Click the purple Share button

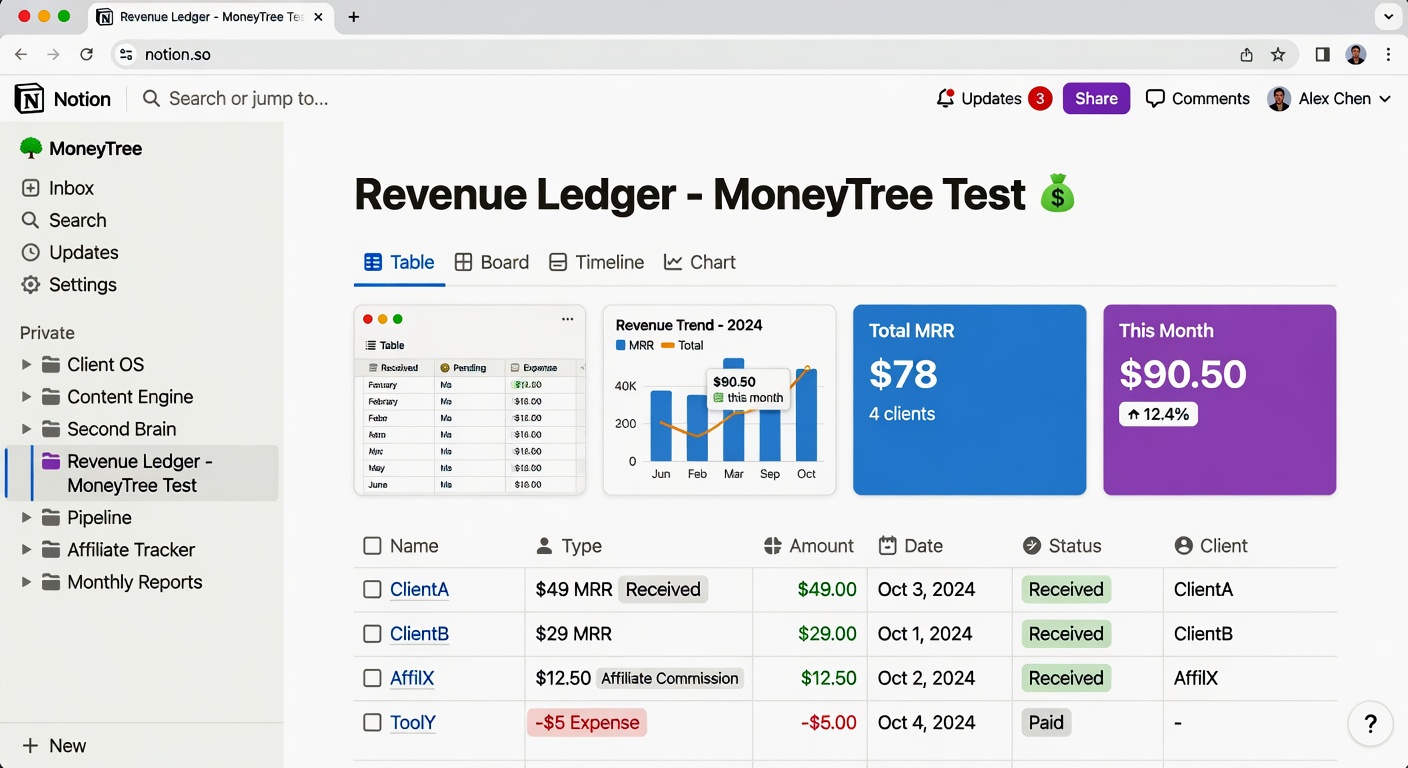point(1096,98)
